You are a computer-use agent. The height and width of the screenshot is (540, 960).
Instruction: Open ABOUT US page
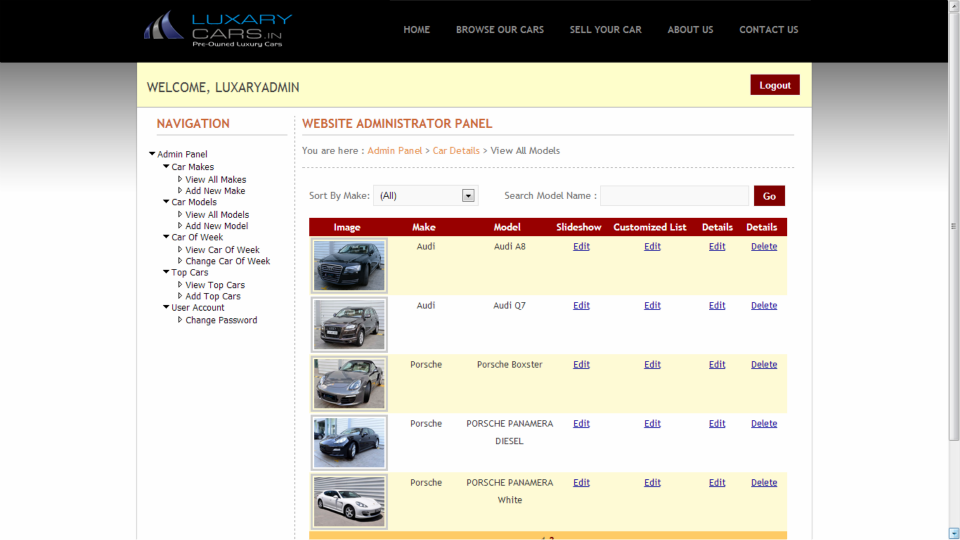[690, 29]
